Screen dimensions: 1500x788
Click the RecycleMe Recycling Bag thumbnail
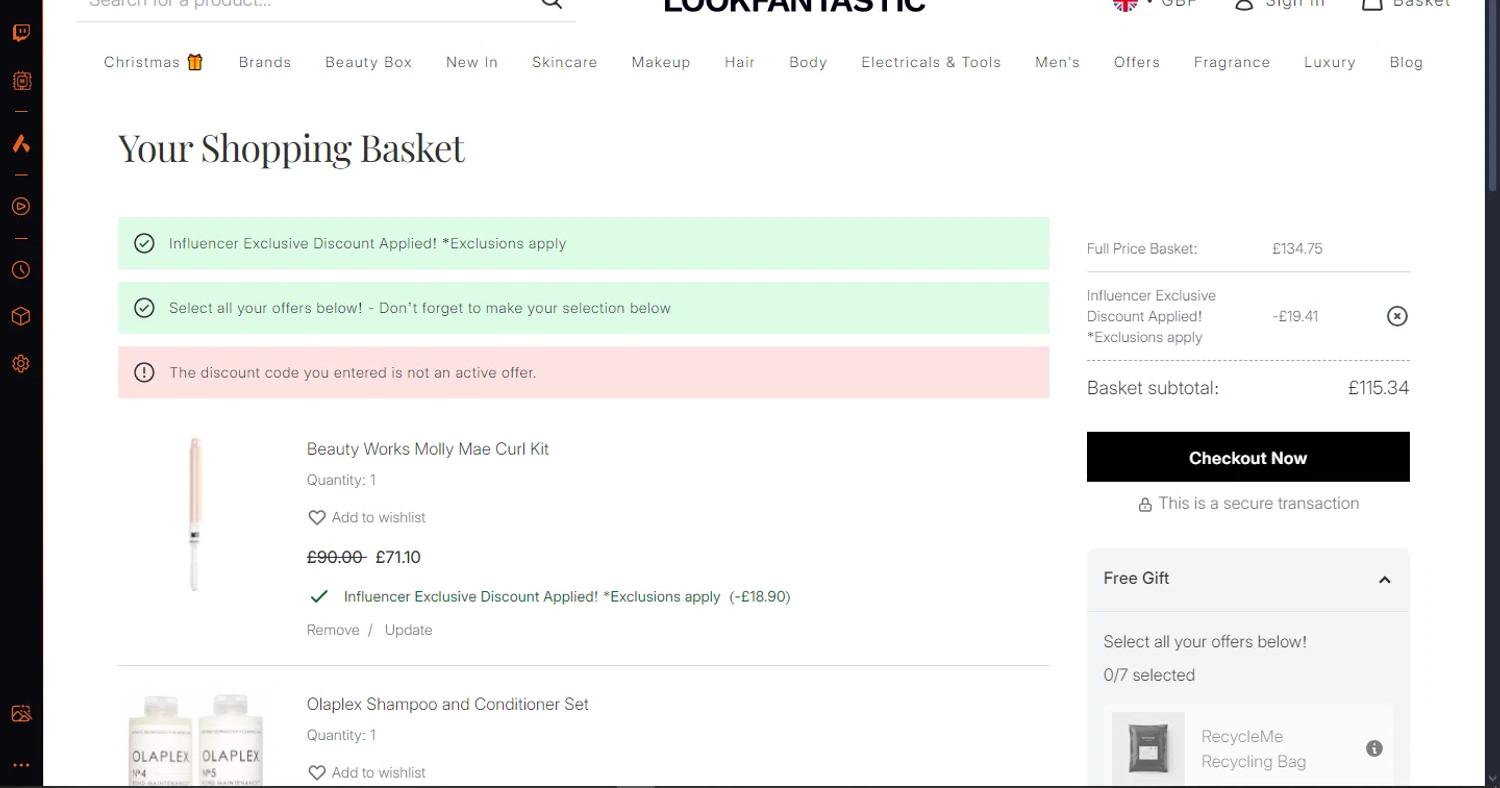[x=1148, y=748]
